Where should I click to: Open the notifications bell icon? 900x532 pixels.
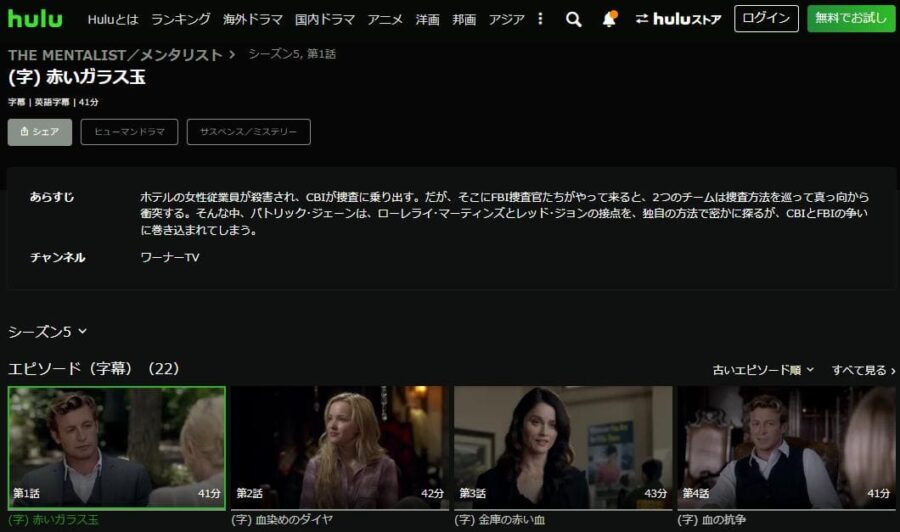coord(609,19)
